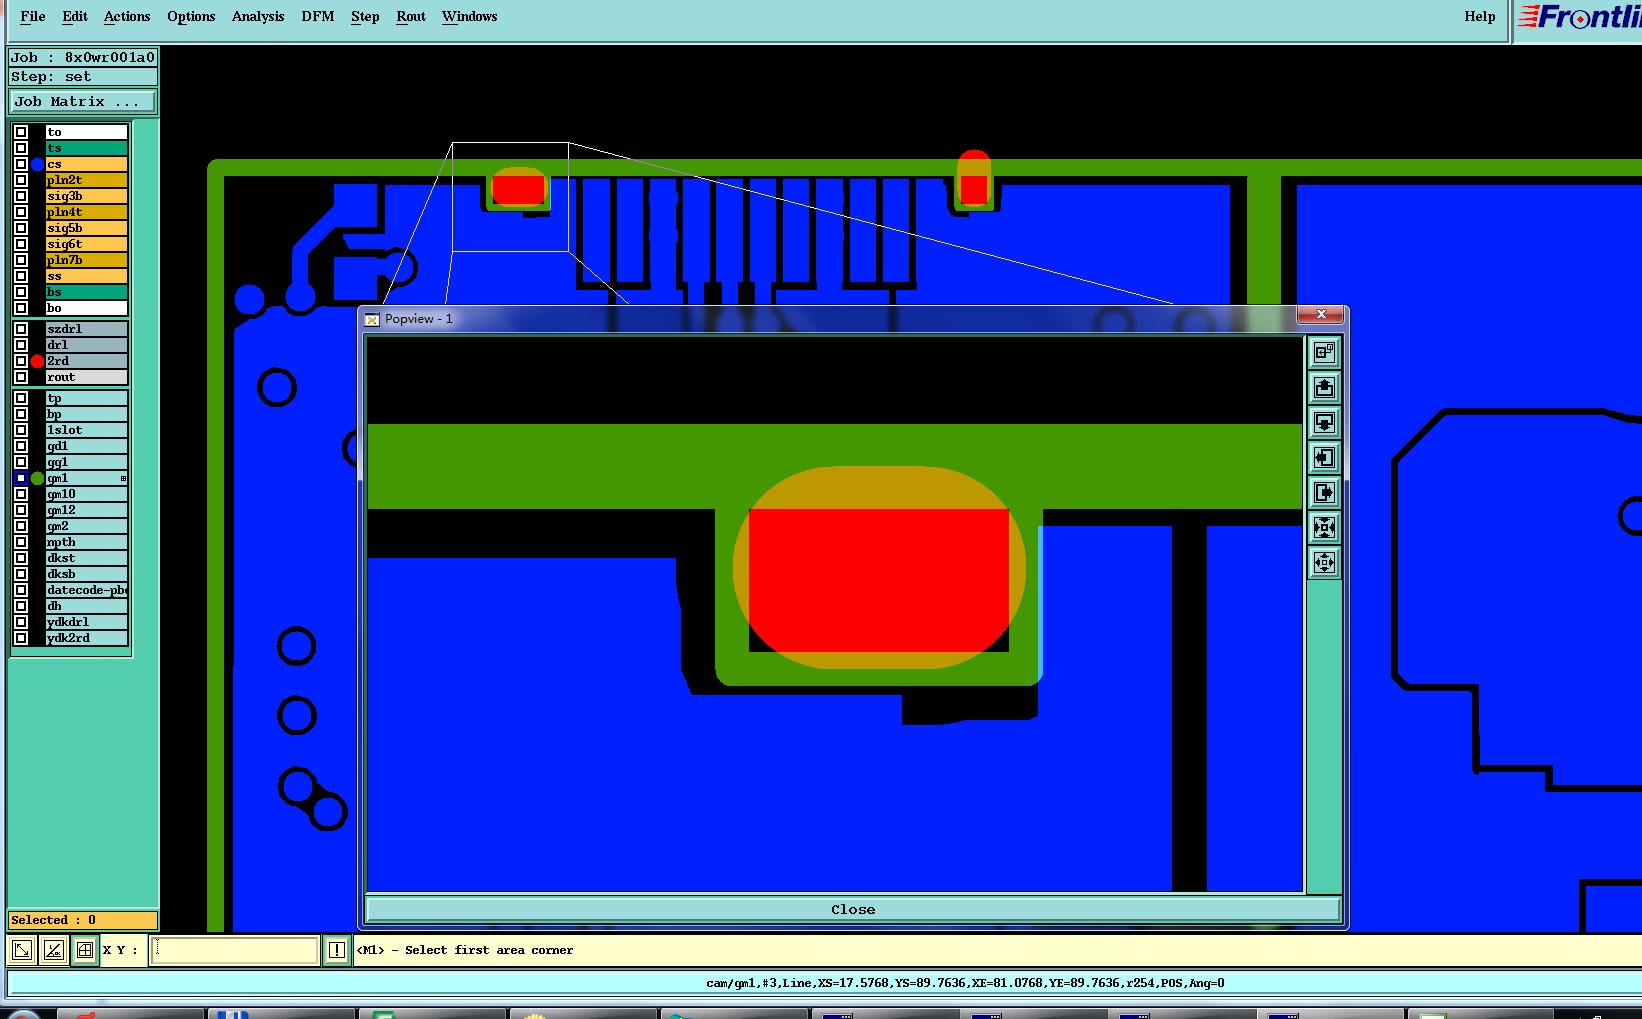This screenshot has width=1642, height=1019.
Task: Click the red X of Popview window
Action: pos(1321,314)
